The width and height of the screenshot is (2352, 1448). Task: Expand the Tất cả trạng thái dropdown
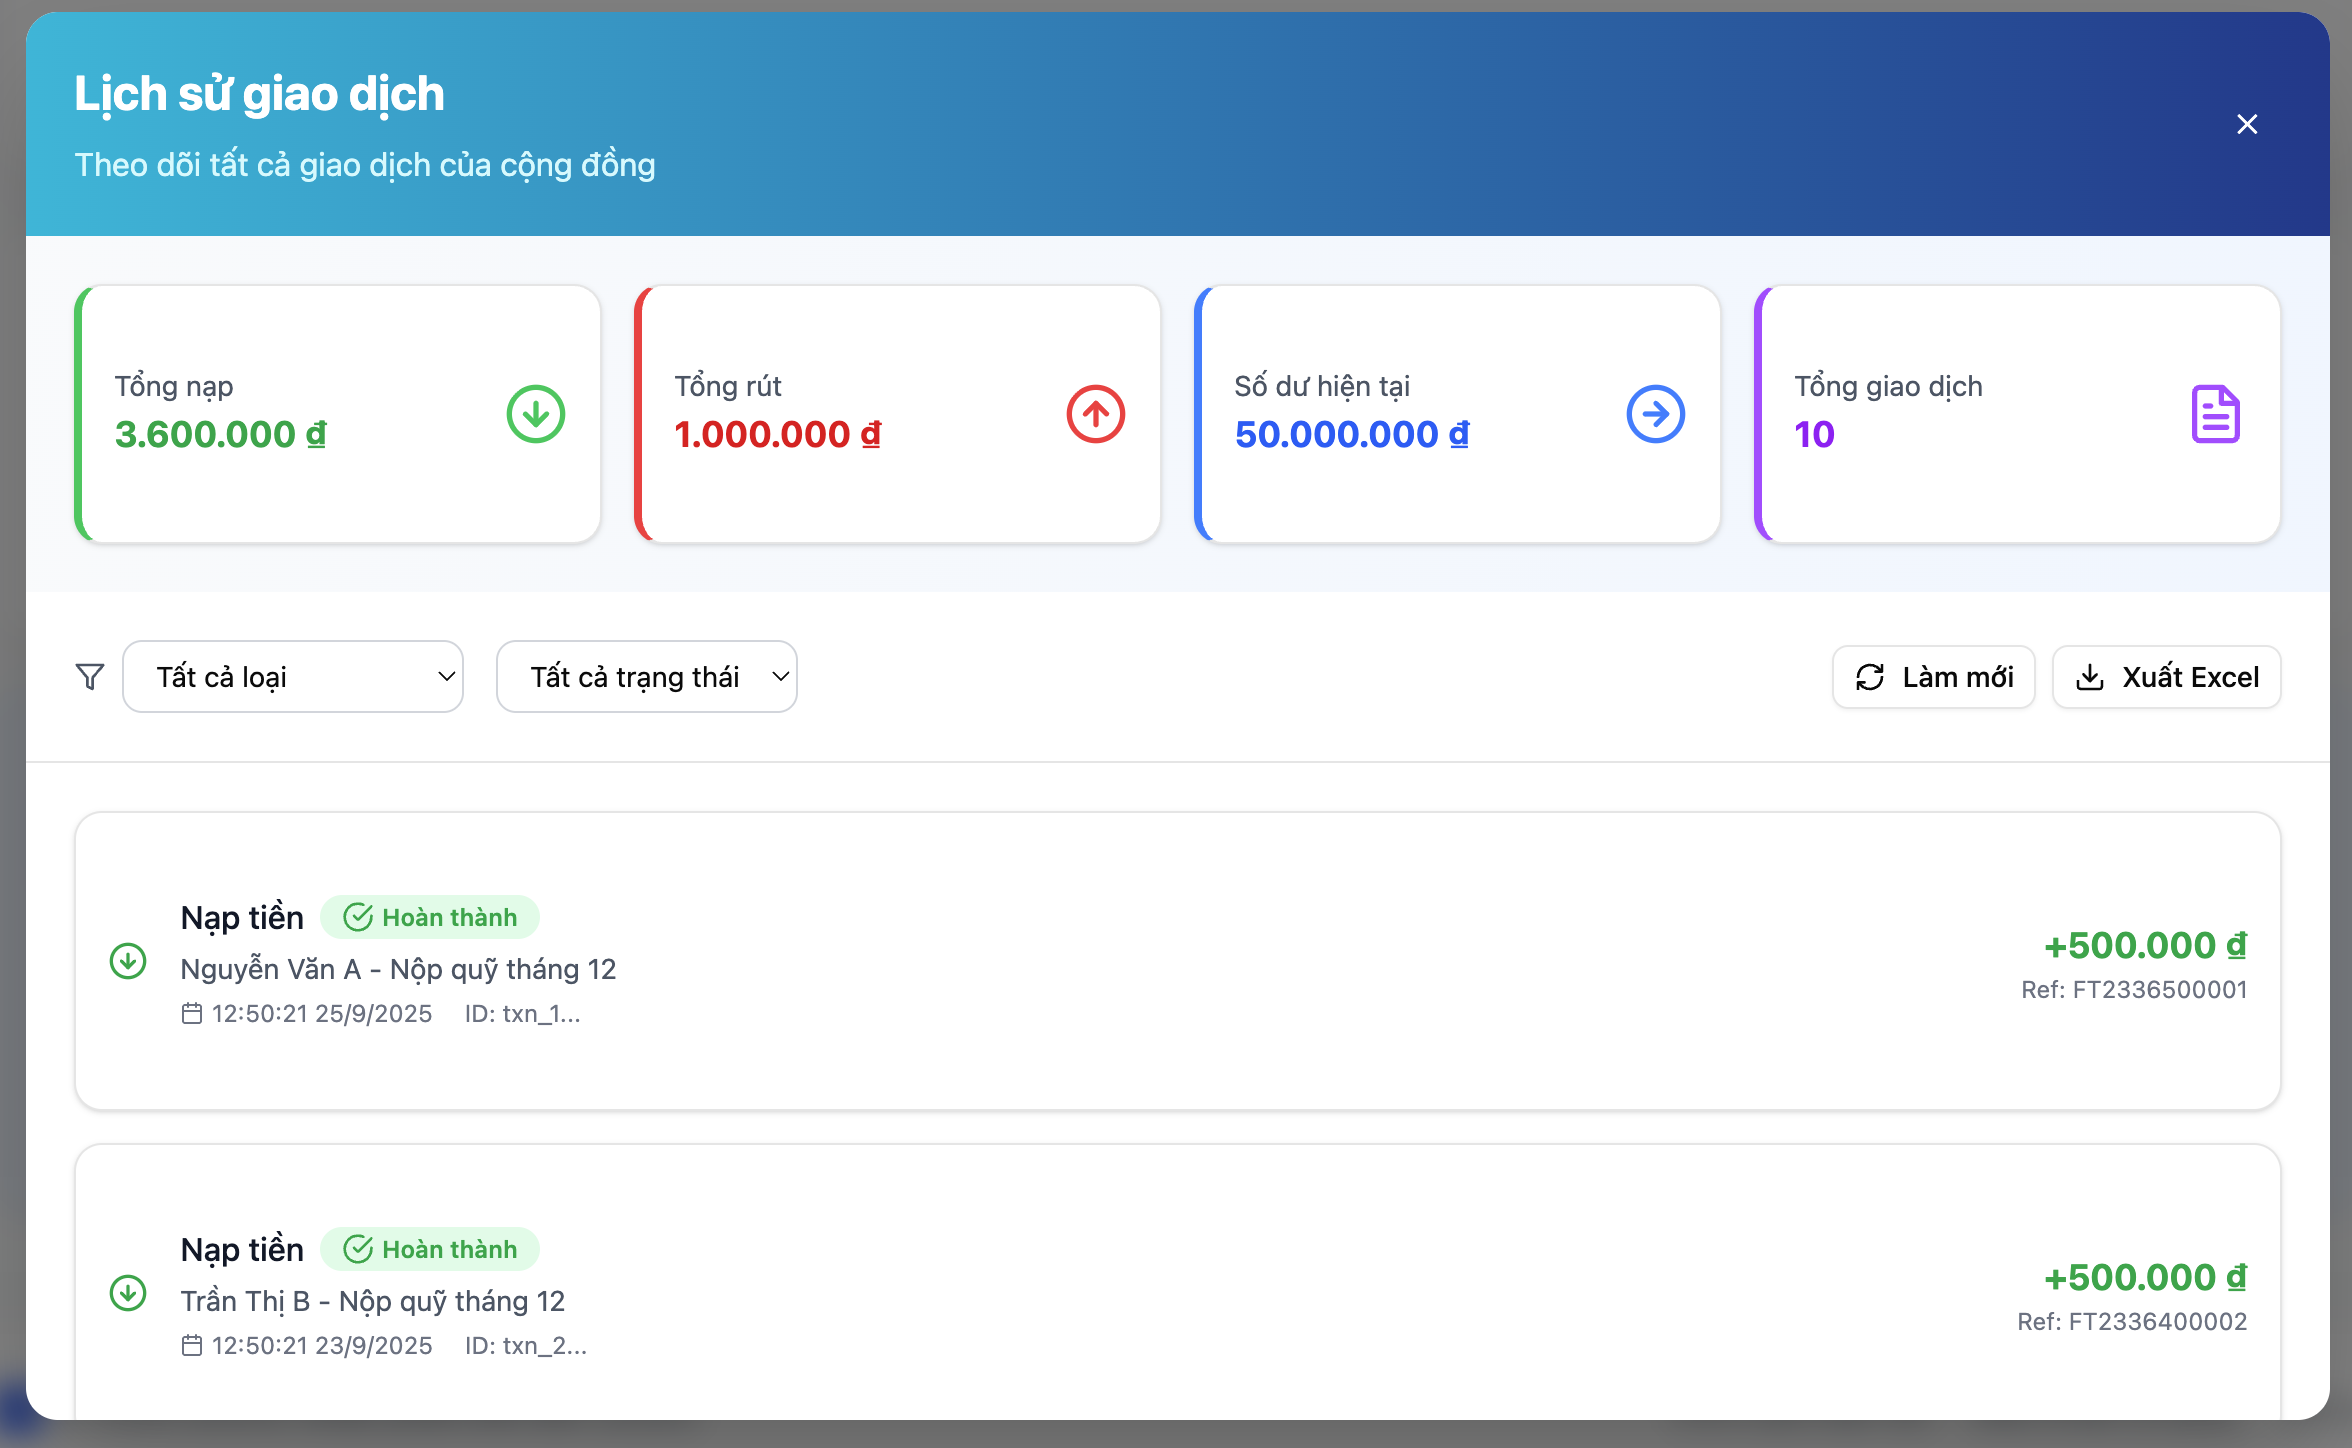tap(647, 677)
